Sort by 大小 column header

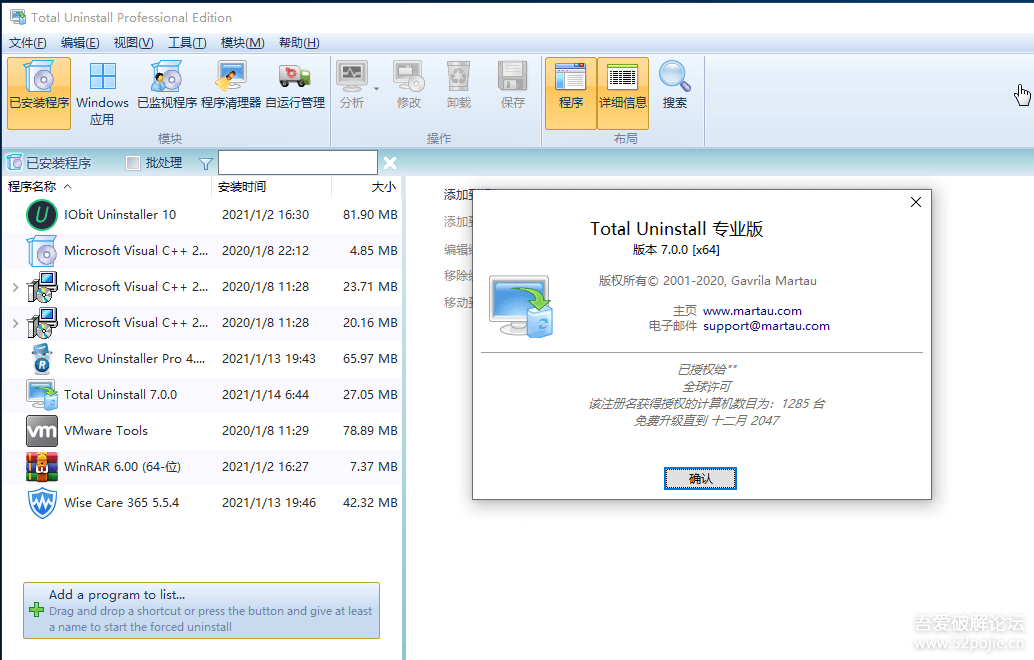[367, 187]
